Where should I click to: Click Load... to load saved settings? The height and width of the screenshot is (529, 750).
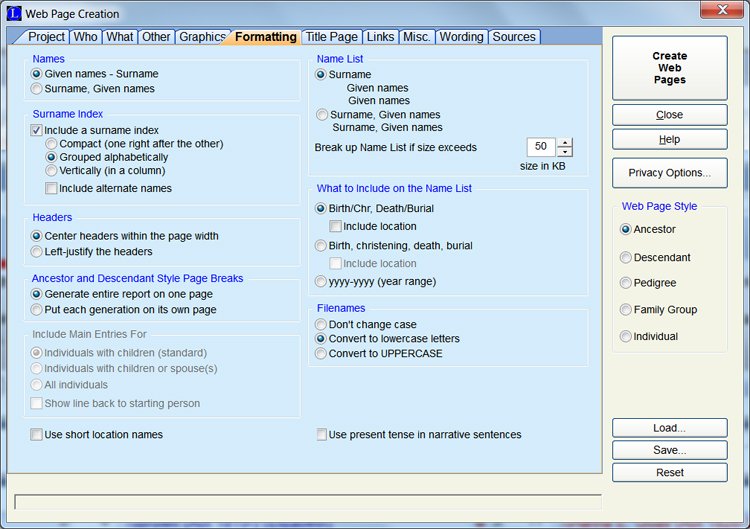tap(670, 428)
